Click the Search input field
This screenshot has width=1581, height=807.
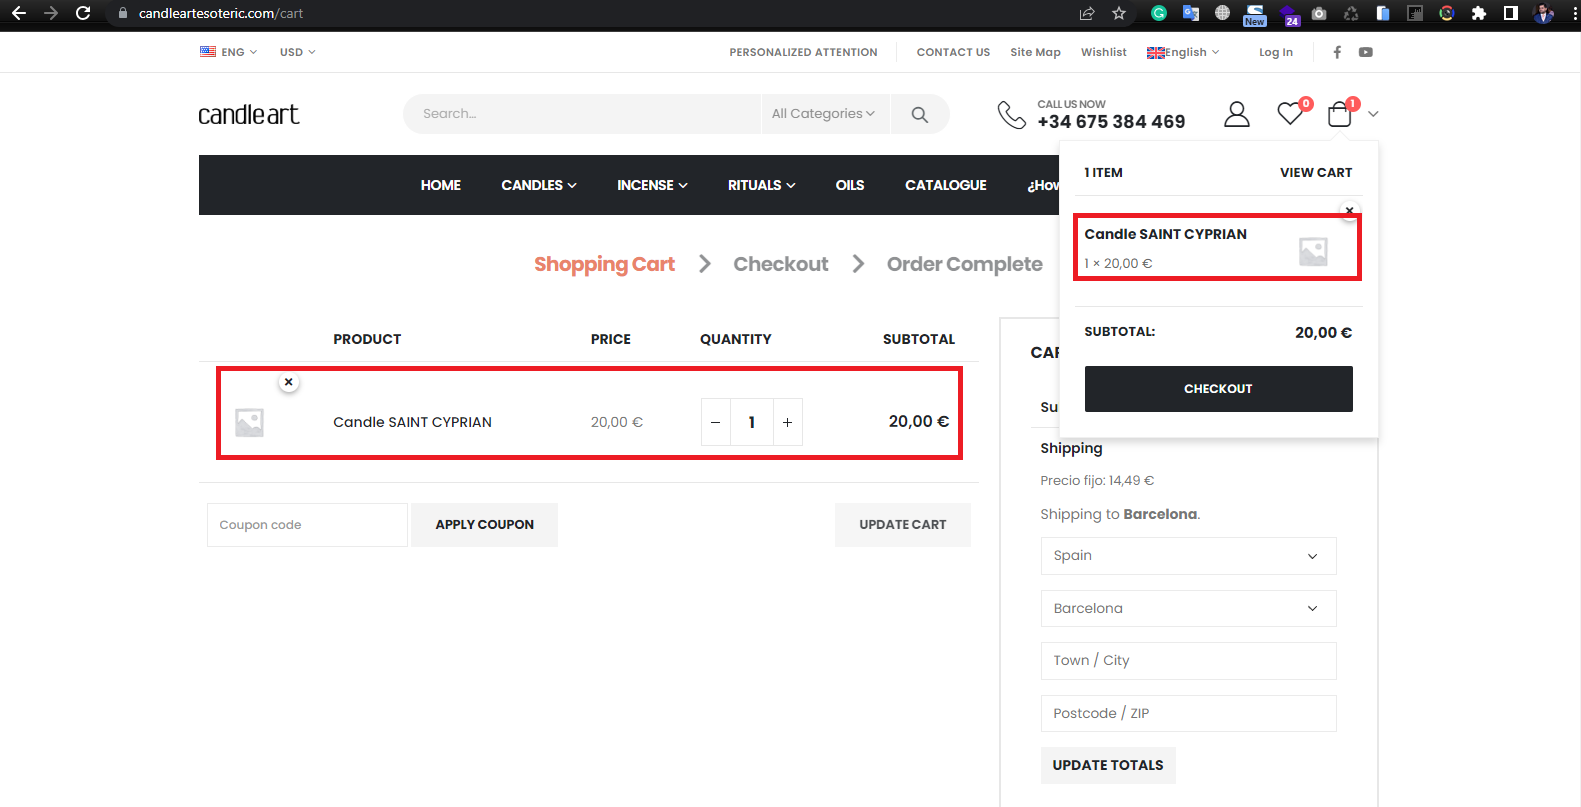582,114
